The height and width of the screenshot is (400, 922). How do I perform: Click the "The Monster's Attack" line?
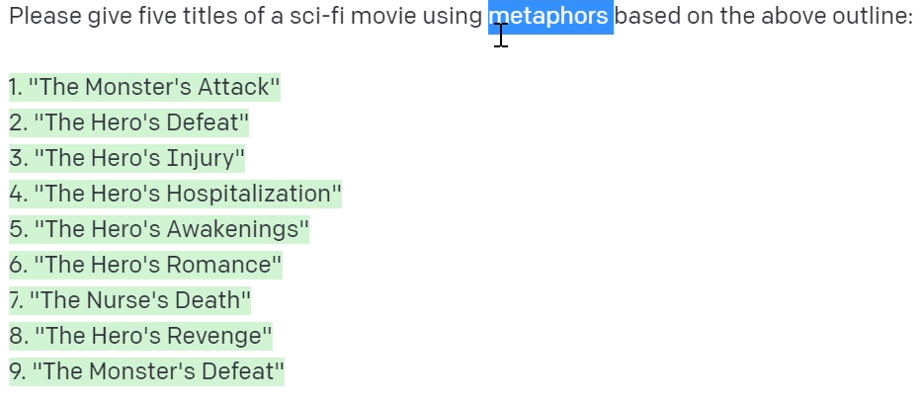[x=145, y=87]
